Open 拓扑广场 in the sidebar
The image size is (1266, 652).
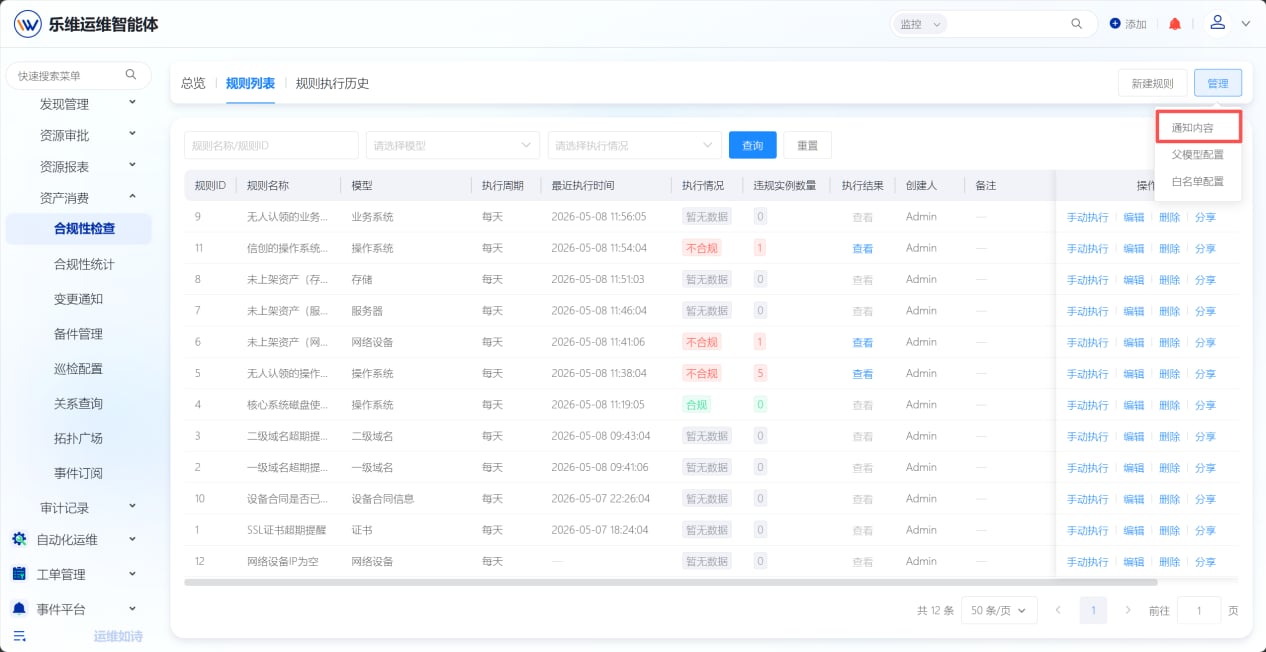[78, 438]
